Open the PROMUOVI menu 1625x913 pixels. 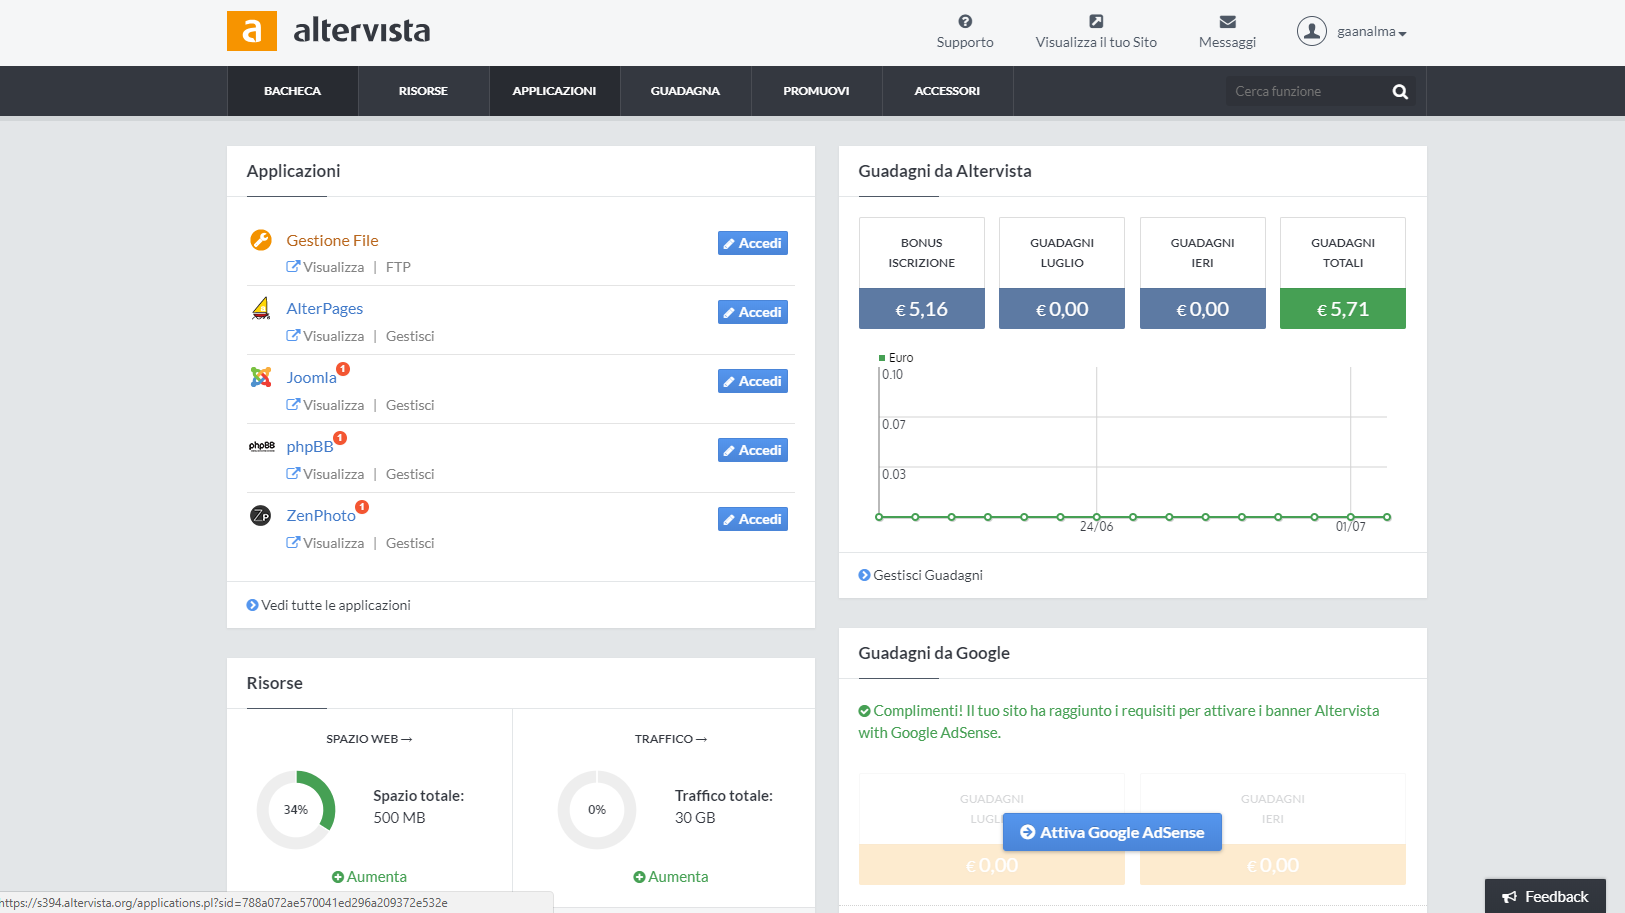click(x=816, y=91)
